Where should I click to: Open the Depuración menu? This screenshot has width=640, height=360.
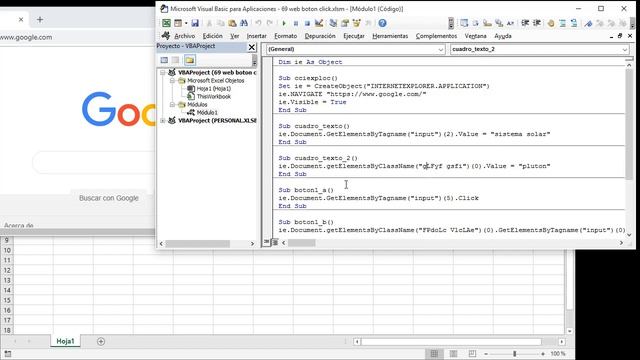tap(320, 36)
